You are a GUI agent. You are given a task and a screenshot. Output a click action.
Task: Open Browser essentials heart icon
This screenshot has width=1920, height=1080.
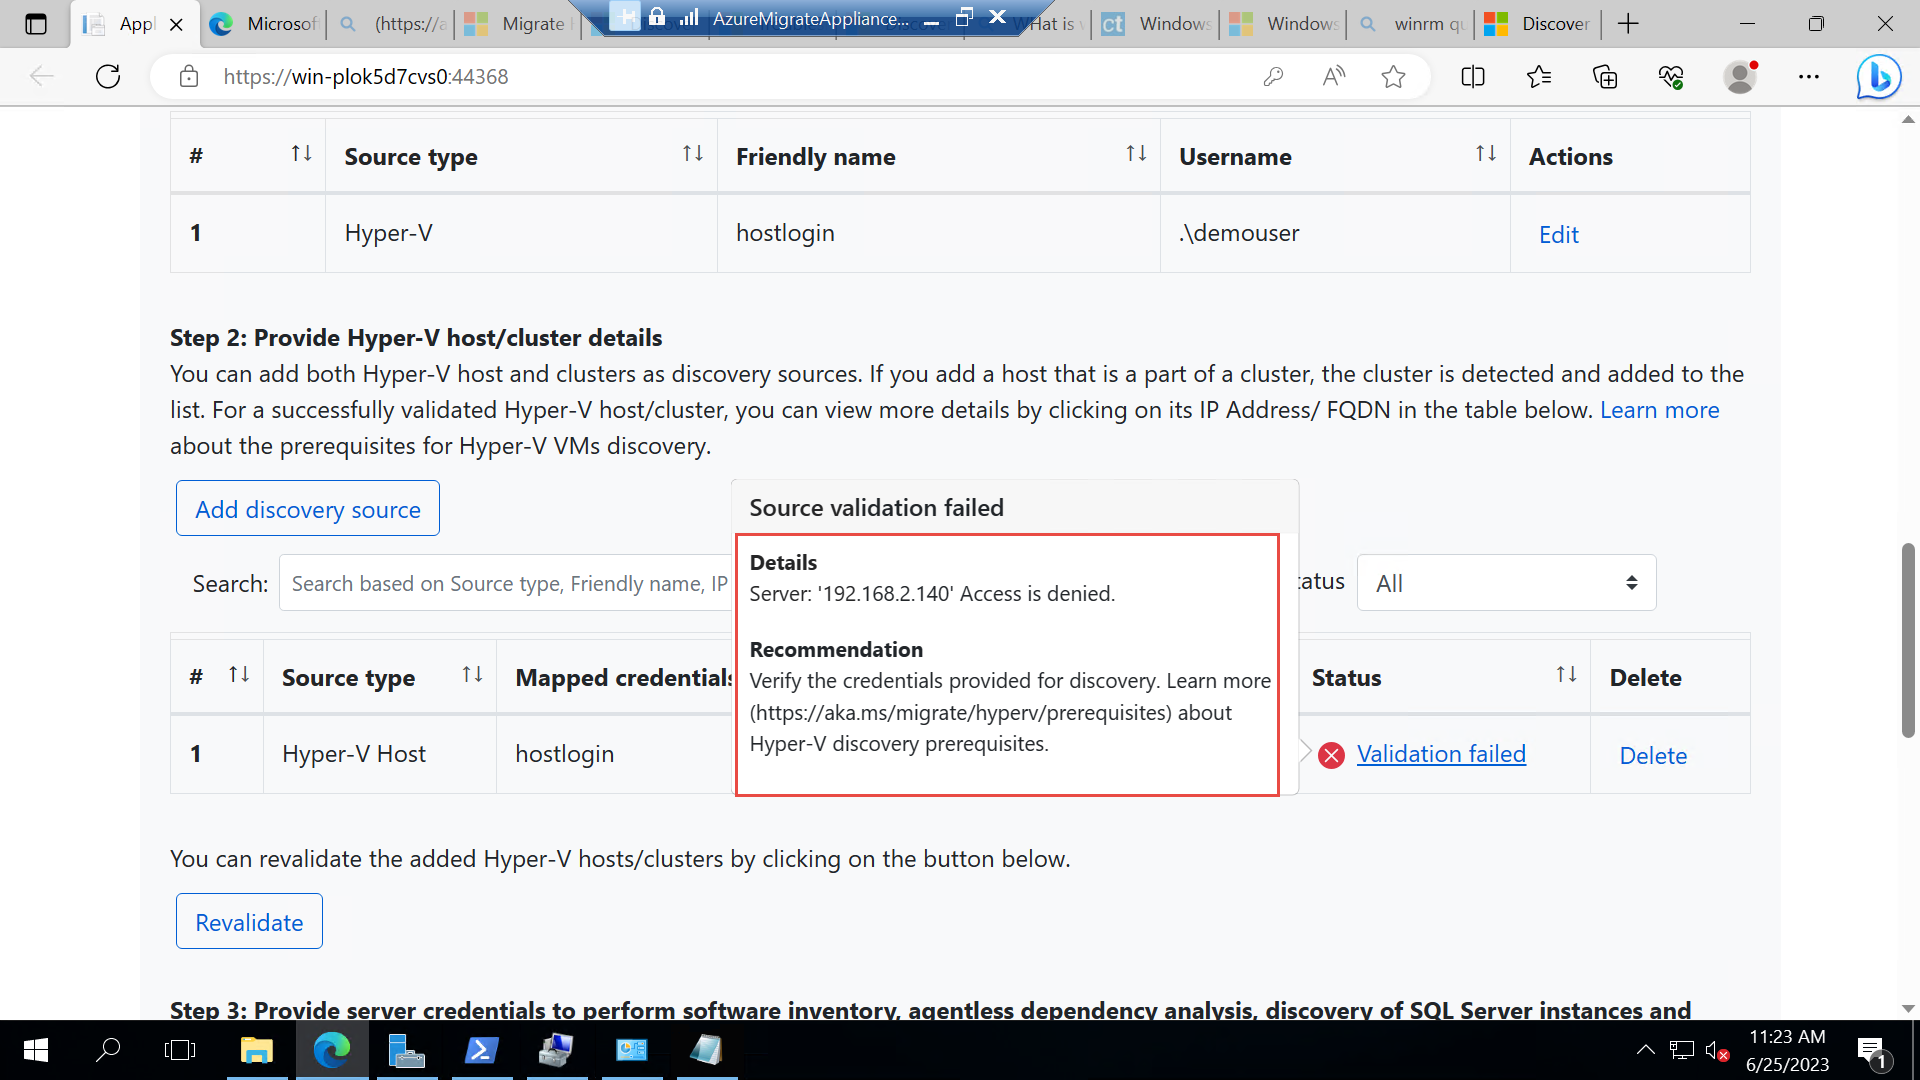pos(1671,76)
